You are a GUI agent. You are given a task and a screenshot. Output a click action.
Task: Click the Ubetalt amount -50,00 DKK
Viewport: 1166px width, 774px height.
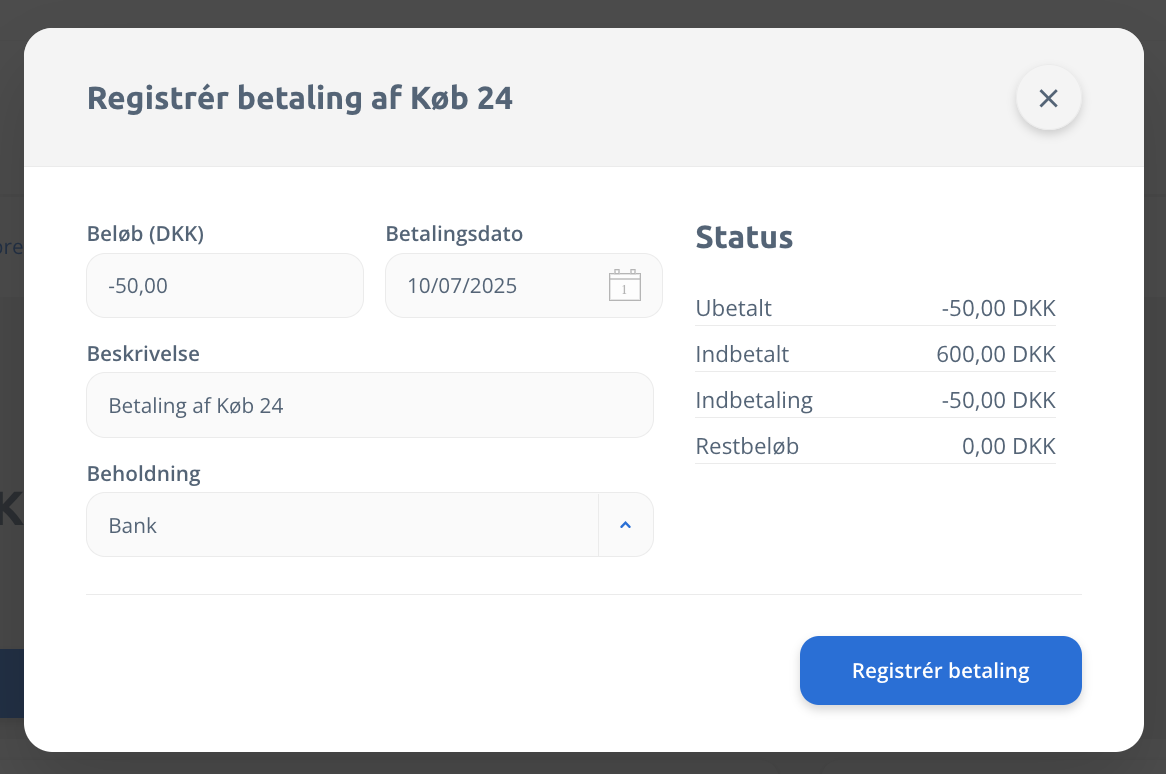(x=998, y=308)
